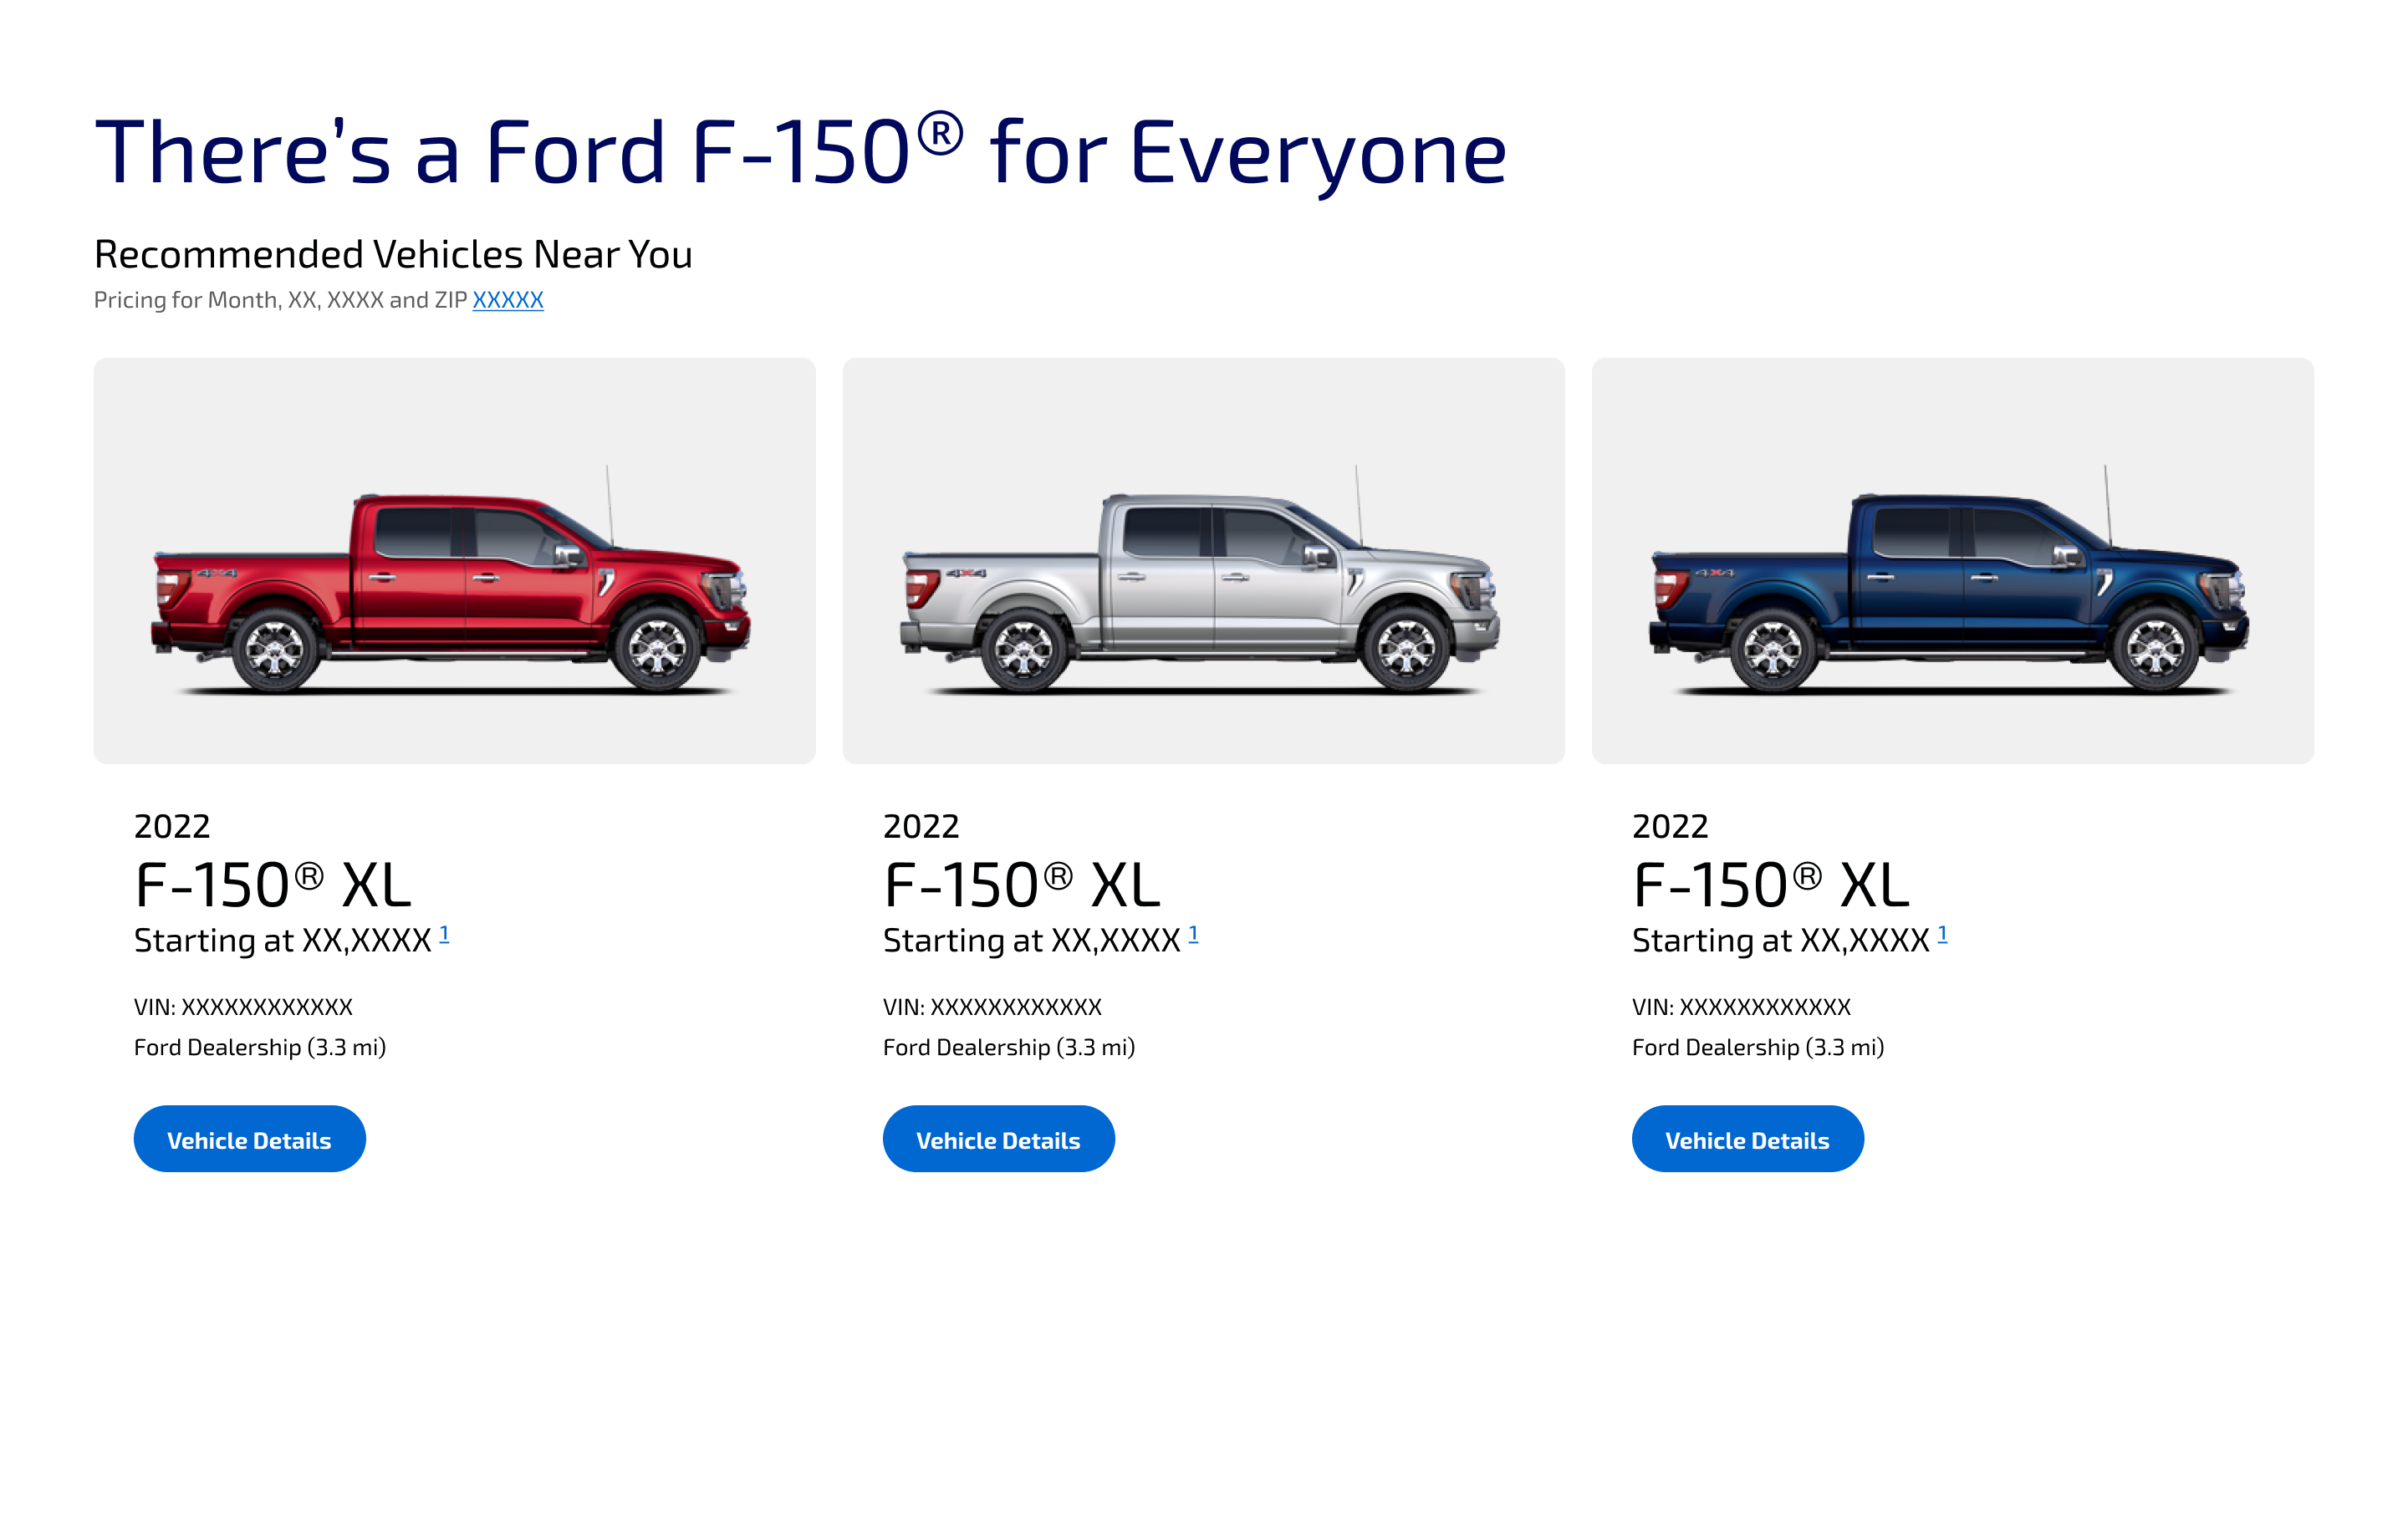Click Ford Dealership label under blue truck
This screenshot has height=1525, width=2408.
(x=1757, y=1047)
